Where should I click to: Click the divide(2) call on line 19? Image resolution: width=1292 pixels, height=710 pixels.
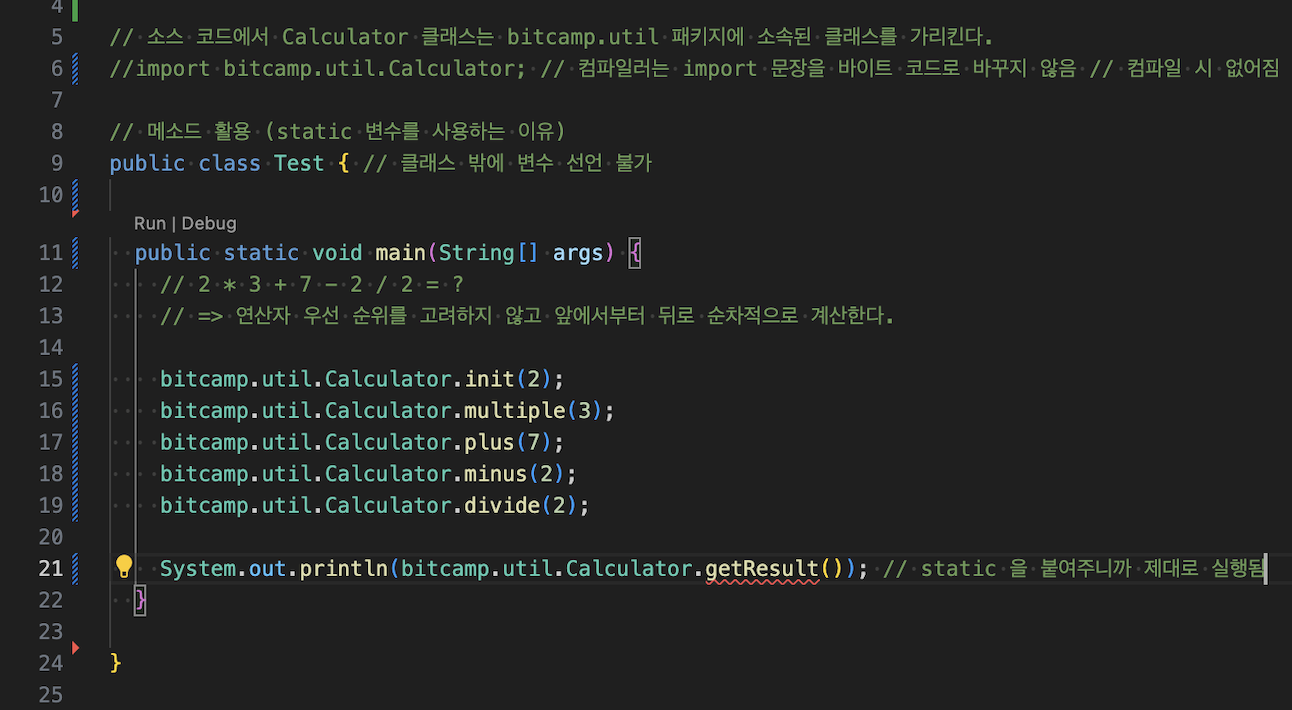[x=520, y=505]
